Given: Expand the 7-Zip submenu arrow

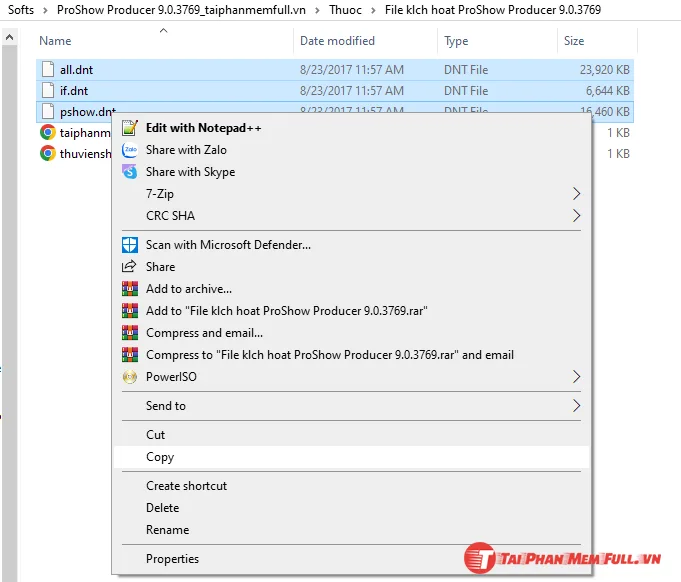Looking at the screenshot, I should [576, 194].
